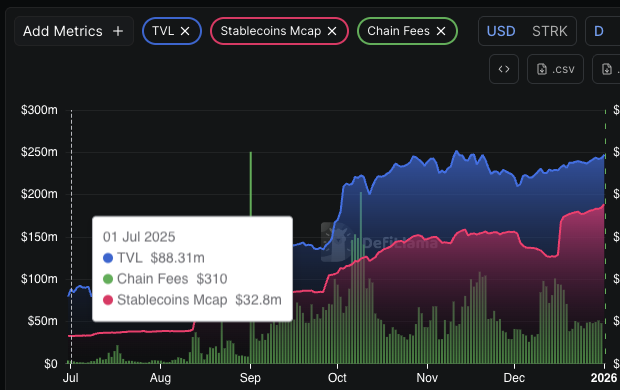620x390 pixels.
Task: Click the $100m y-axis label
Action: pos(39,279)
